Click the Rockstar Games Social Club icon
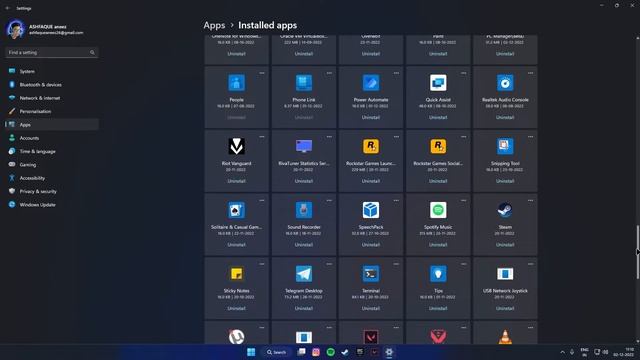Image resolution: width=640 pixels, height=360 pixels. [x=438, y=146]
